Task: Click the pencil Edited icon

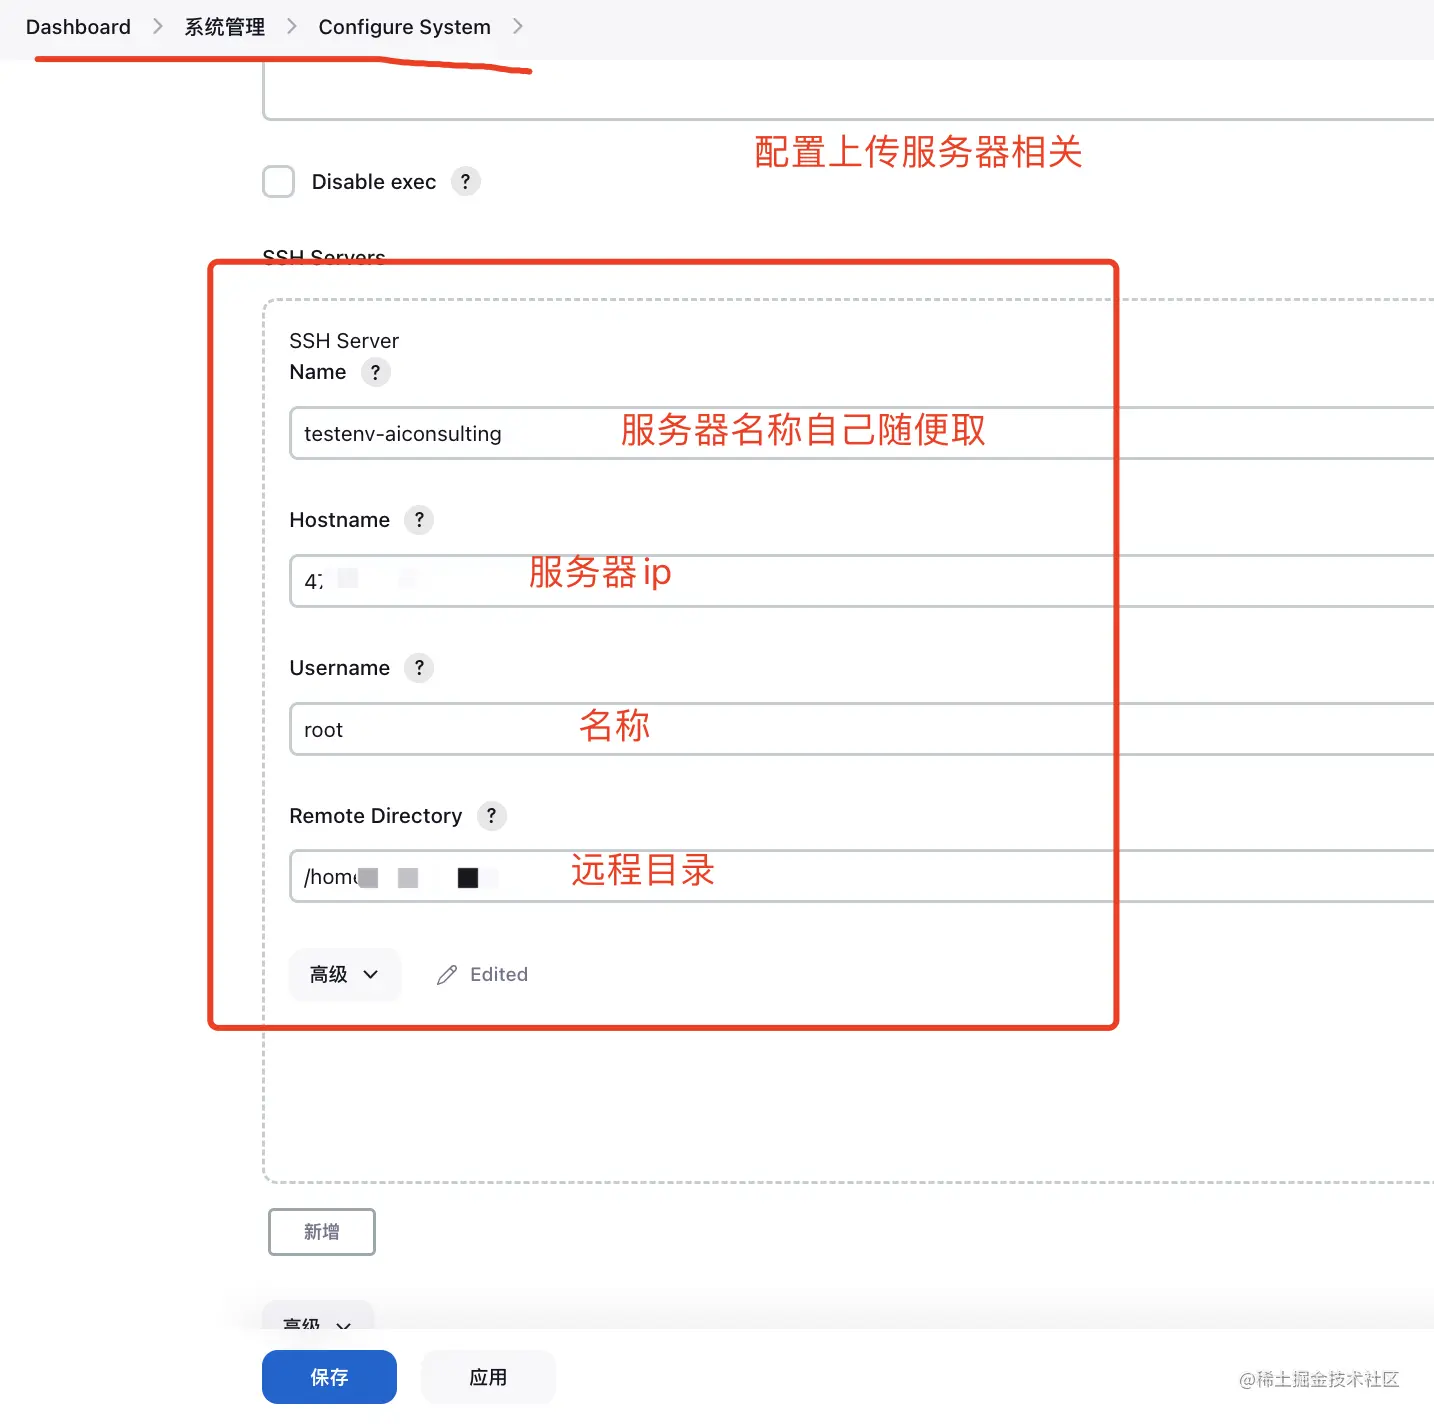Action: pyautogui.click(x=447, y=975)
